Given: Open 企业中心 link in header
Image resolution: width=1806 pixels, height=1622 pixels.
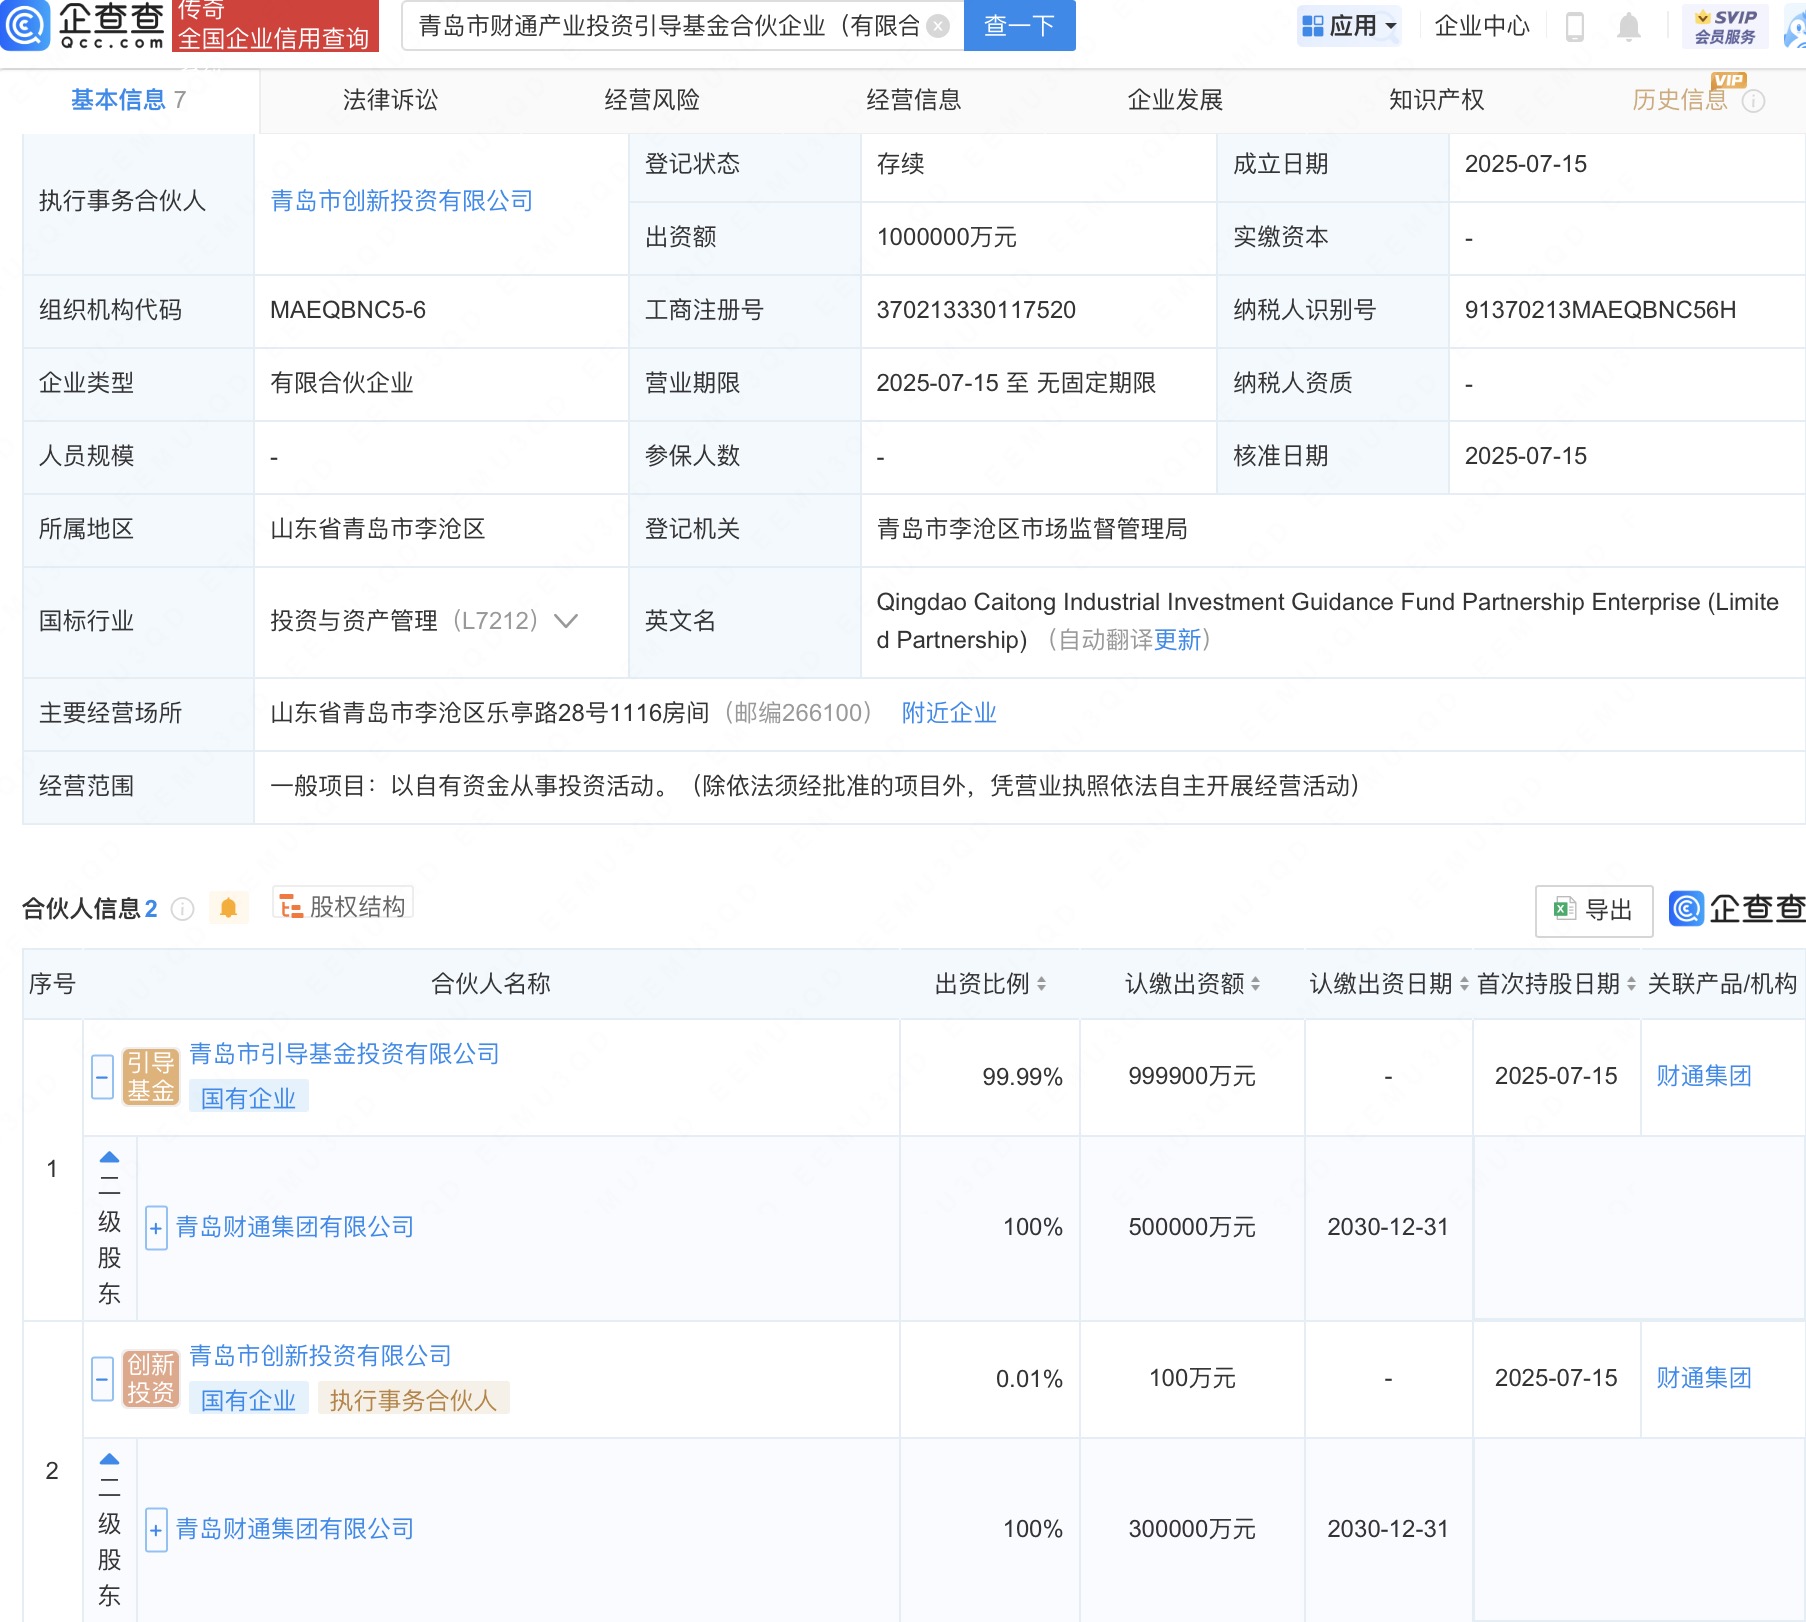Looking at the screenshot, I should pyautogui.click(x=1482, y=26).
